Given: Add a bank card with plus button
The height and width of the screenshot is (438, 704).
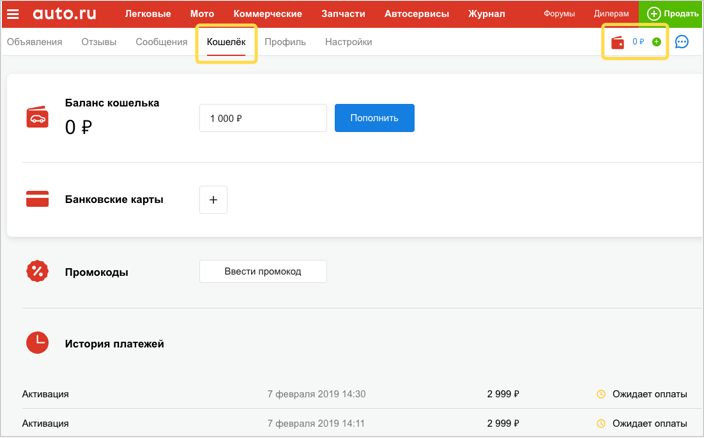Looking at the screenshot, I should 213,199.
